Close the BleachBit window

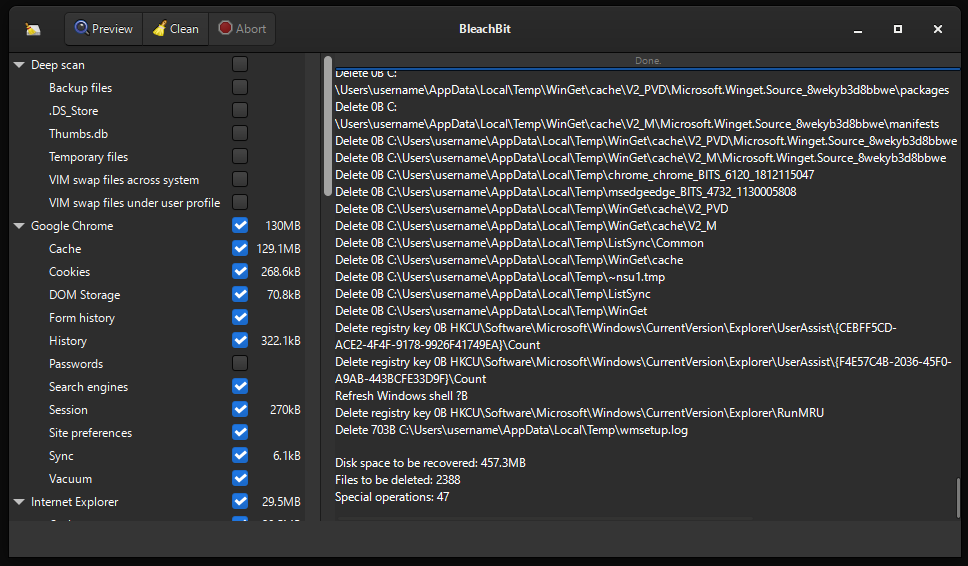938,29
